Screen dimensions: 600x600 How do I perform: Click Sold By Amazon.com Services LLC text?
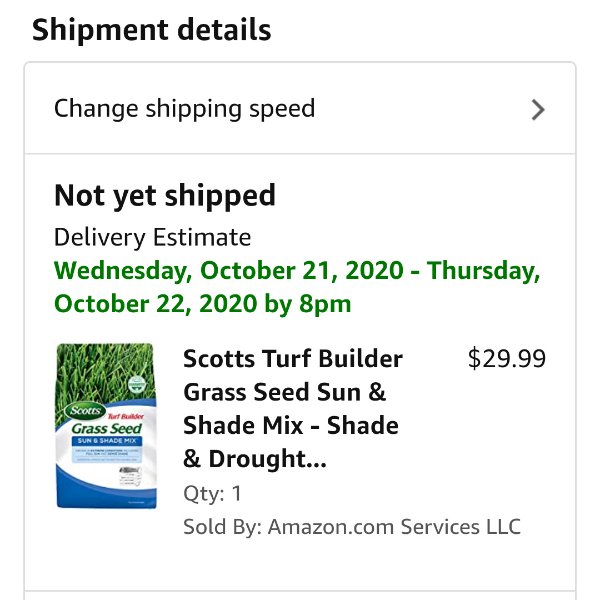coord(352,527)
